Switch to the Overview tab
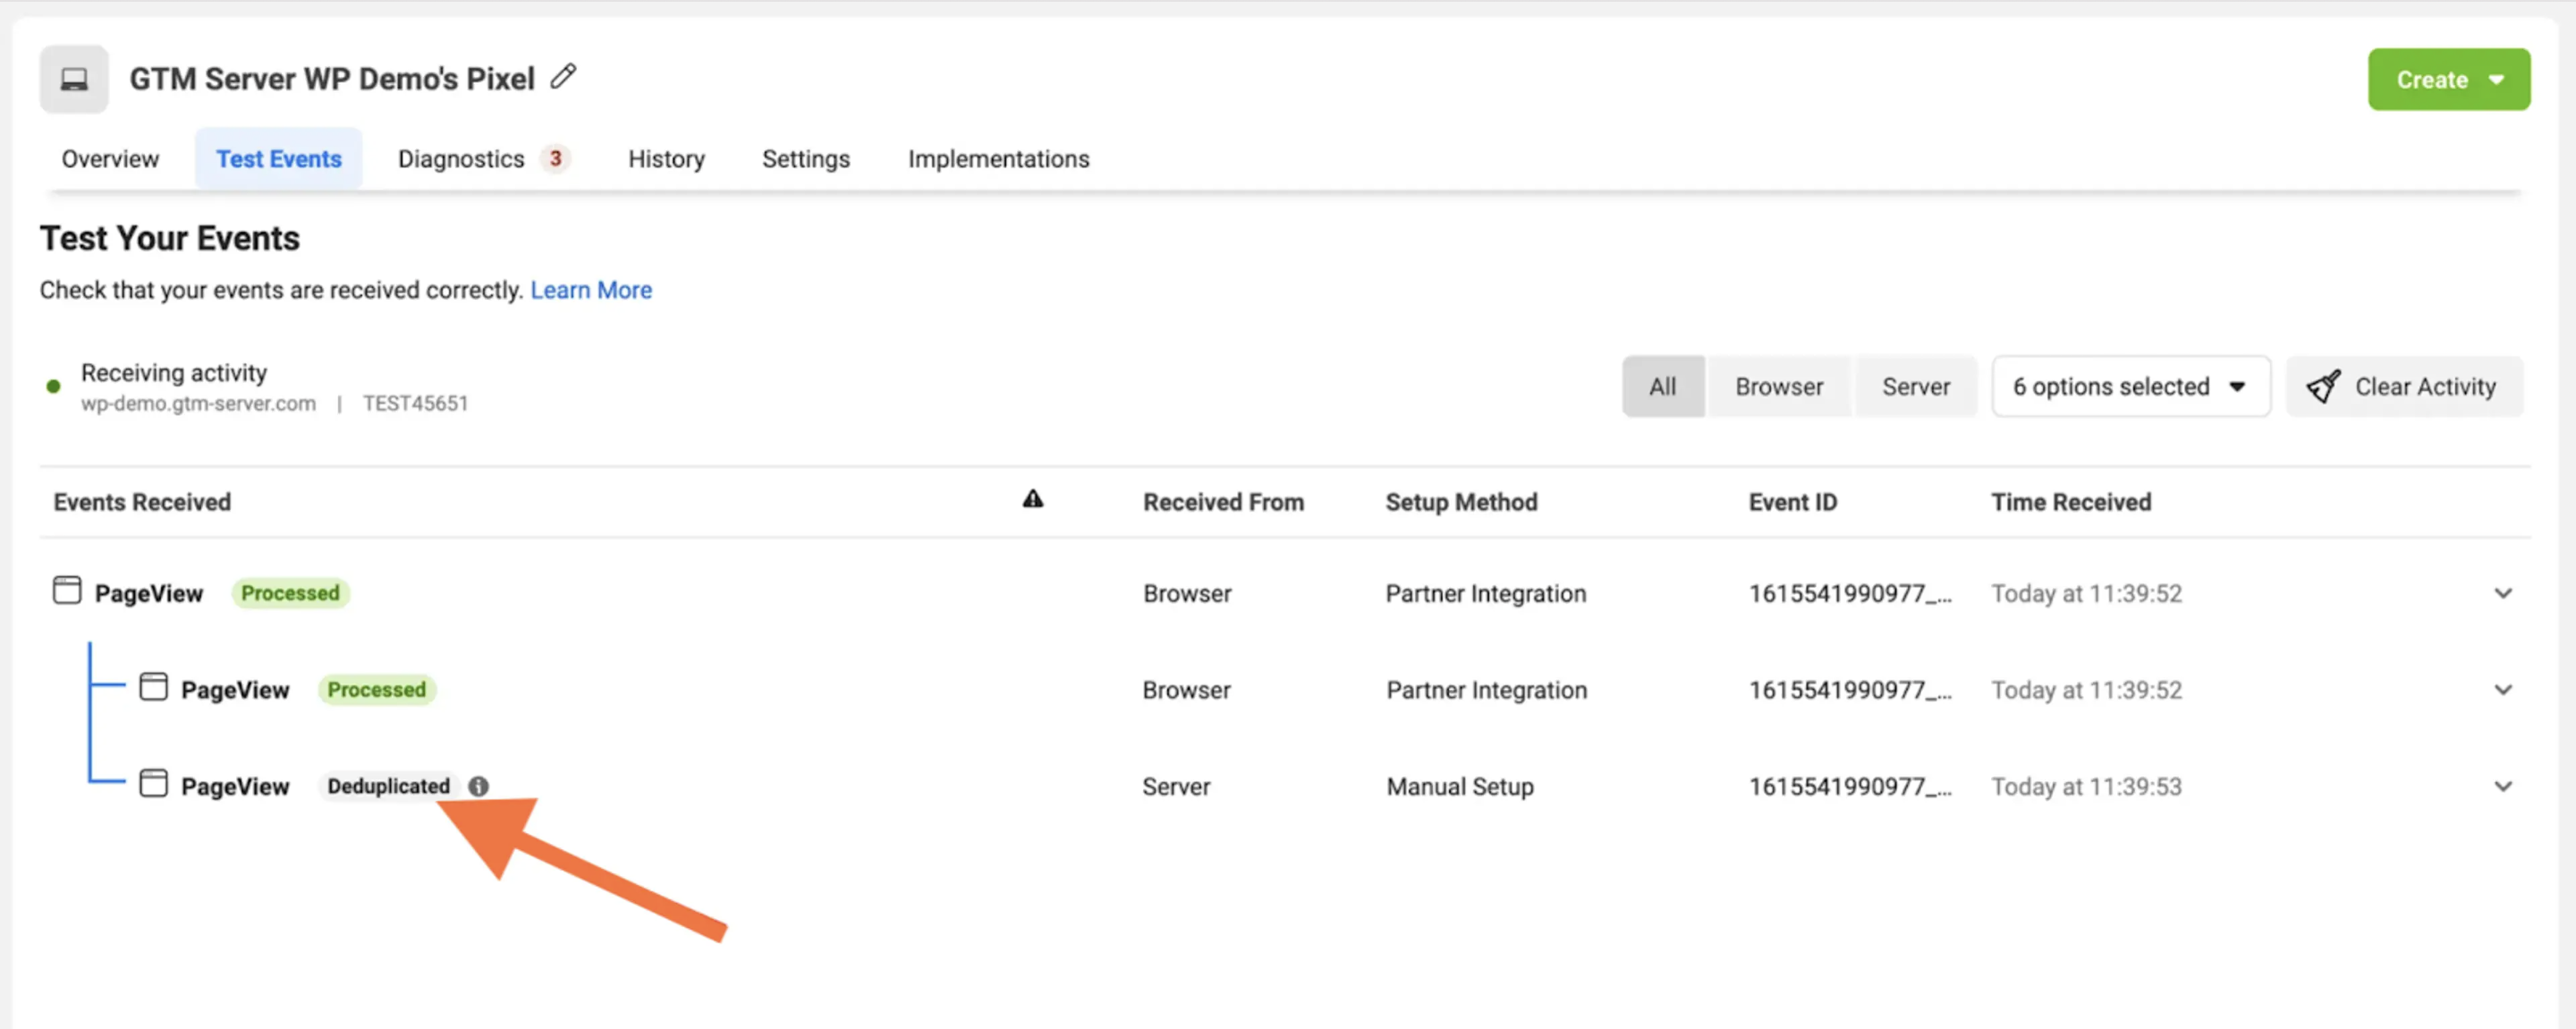Screen dimensions: 2576x1029 [x=110, y=157]
